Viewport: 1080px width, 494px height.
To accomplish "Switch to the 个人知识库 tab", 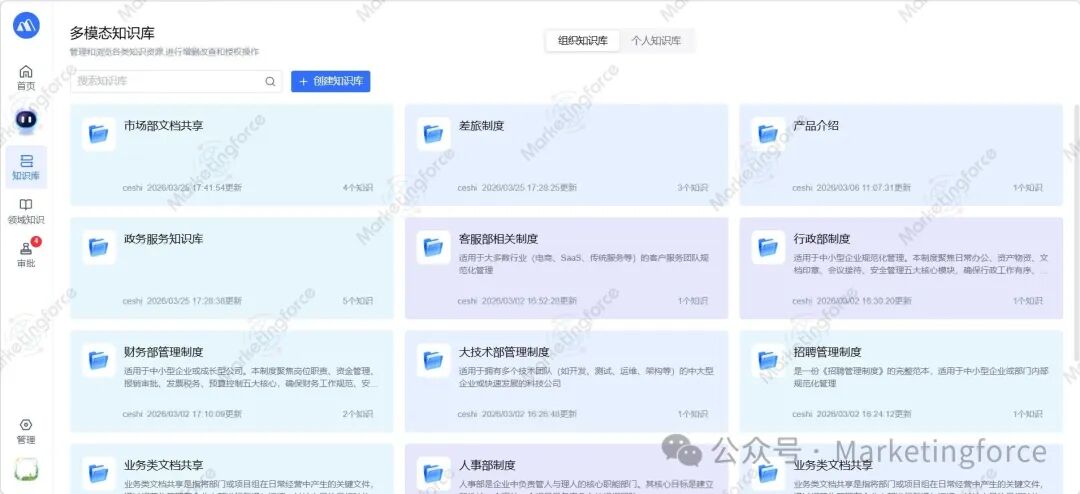I will point(656,41).
